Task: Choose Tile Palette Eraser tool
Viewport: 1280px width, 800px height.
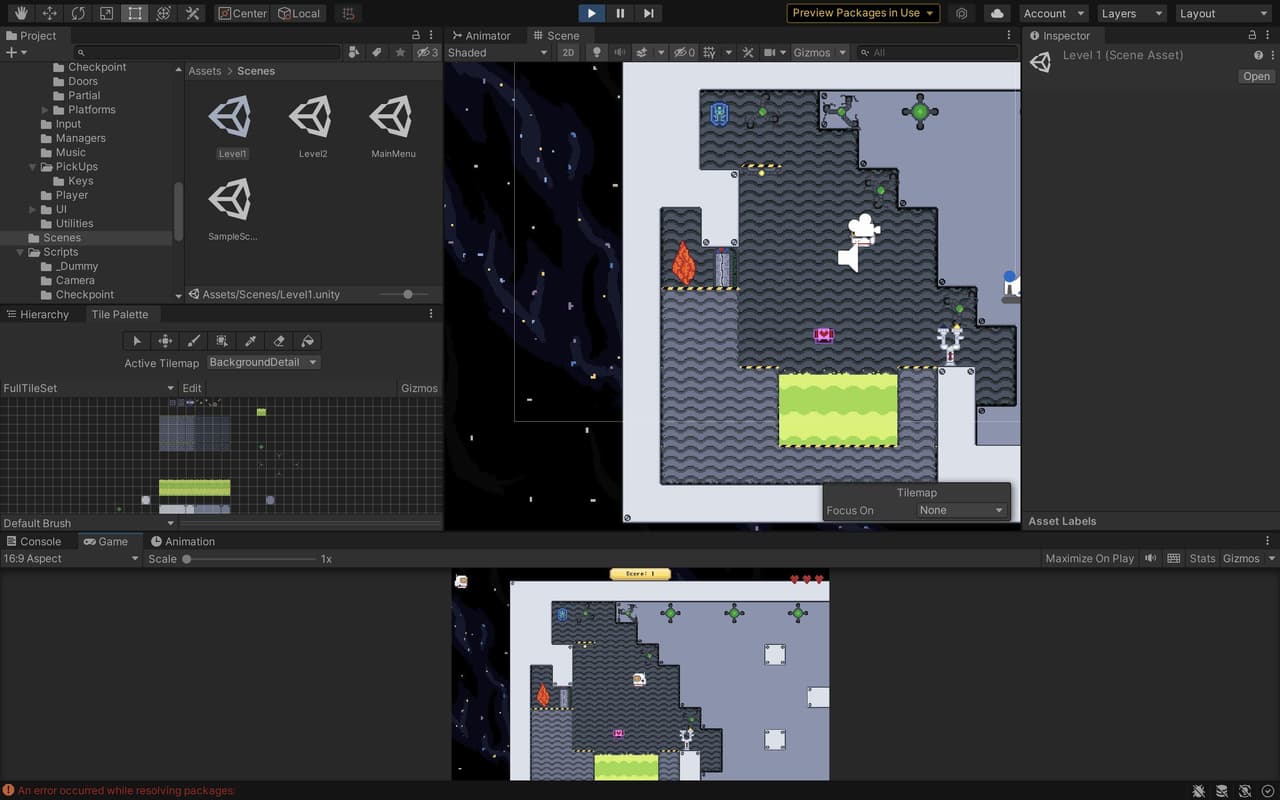Action: (x=279, y=341)
